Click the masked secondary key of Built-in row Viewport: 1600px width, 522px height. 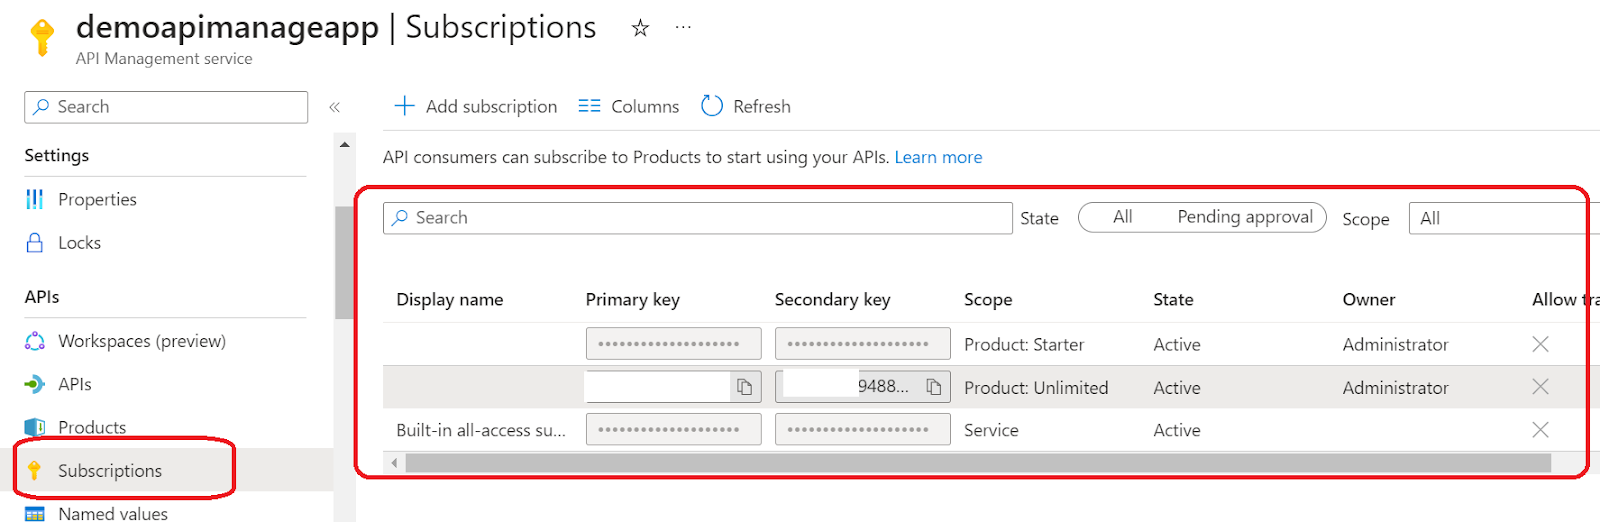(862, 430)
